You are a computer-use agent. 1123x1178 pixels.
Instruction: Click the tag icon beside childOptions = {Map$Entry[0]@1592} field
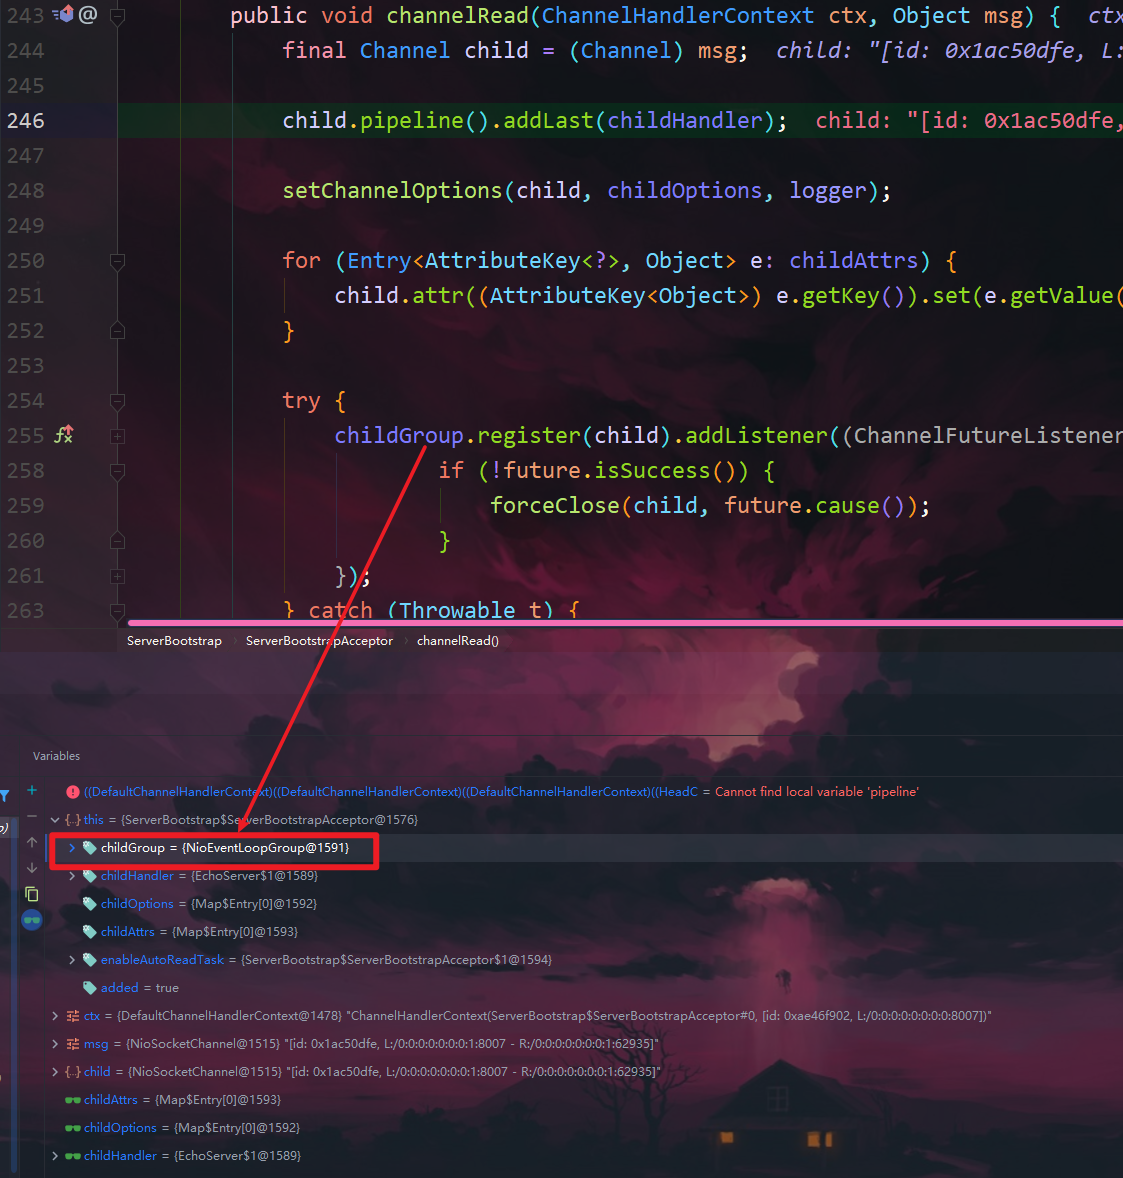point(89,904)
